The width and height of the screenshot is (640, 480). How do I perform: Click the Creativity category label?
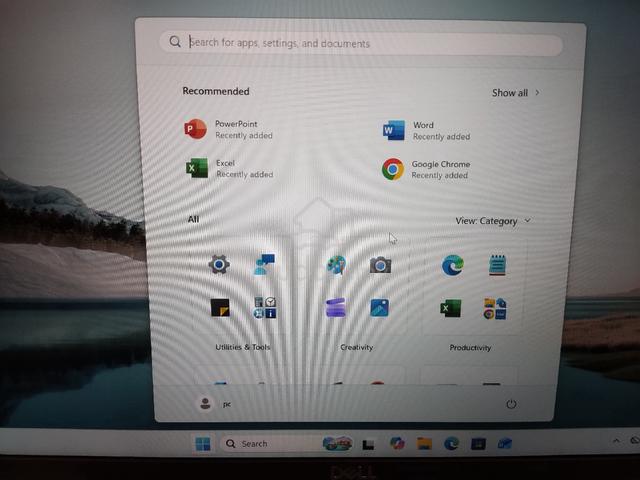[x=357, y=347]
